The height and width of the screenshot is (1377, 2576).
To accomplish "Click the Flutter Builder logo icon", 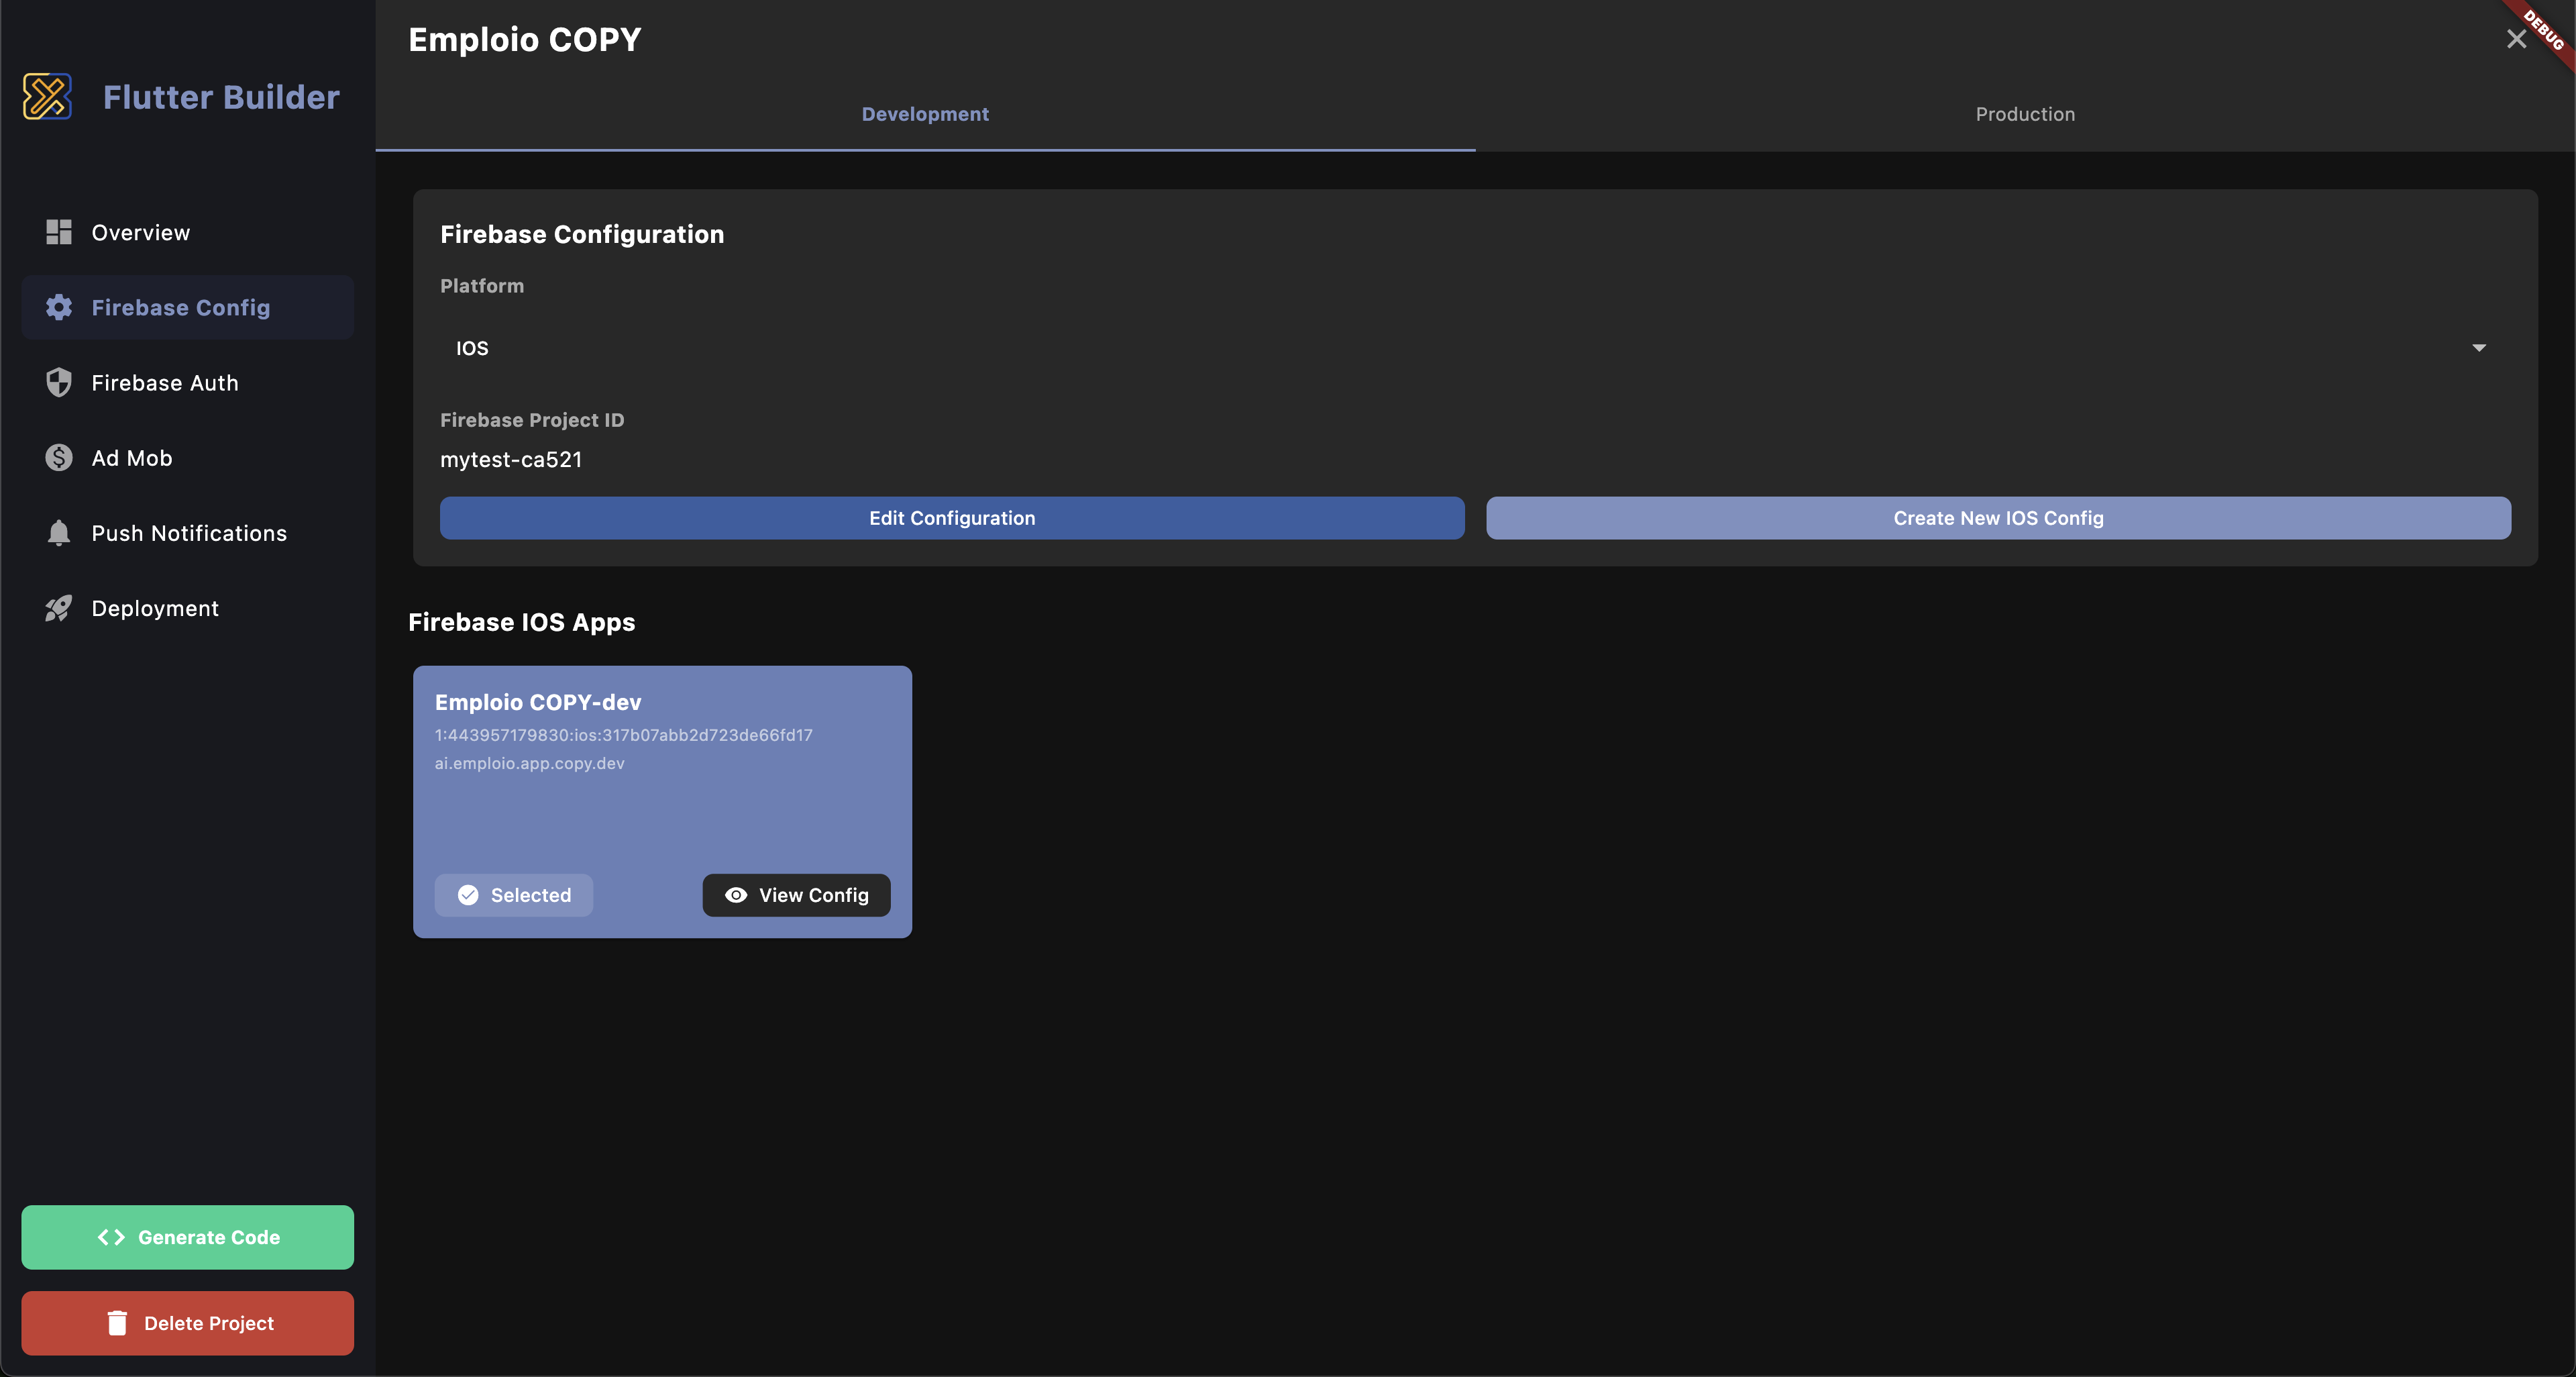I will point(47,97).
